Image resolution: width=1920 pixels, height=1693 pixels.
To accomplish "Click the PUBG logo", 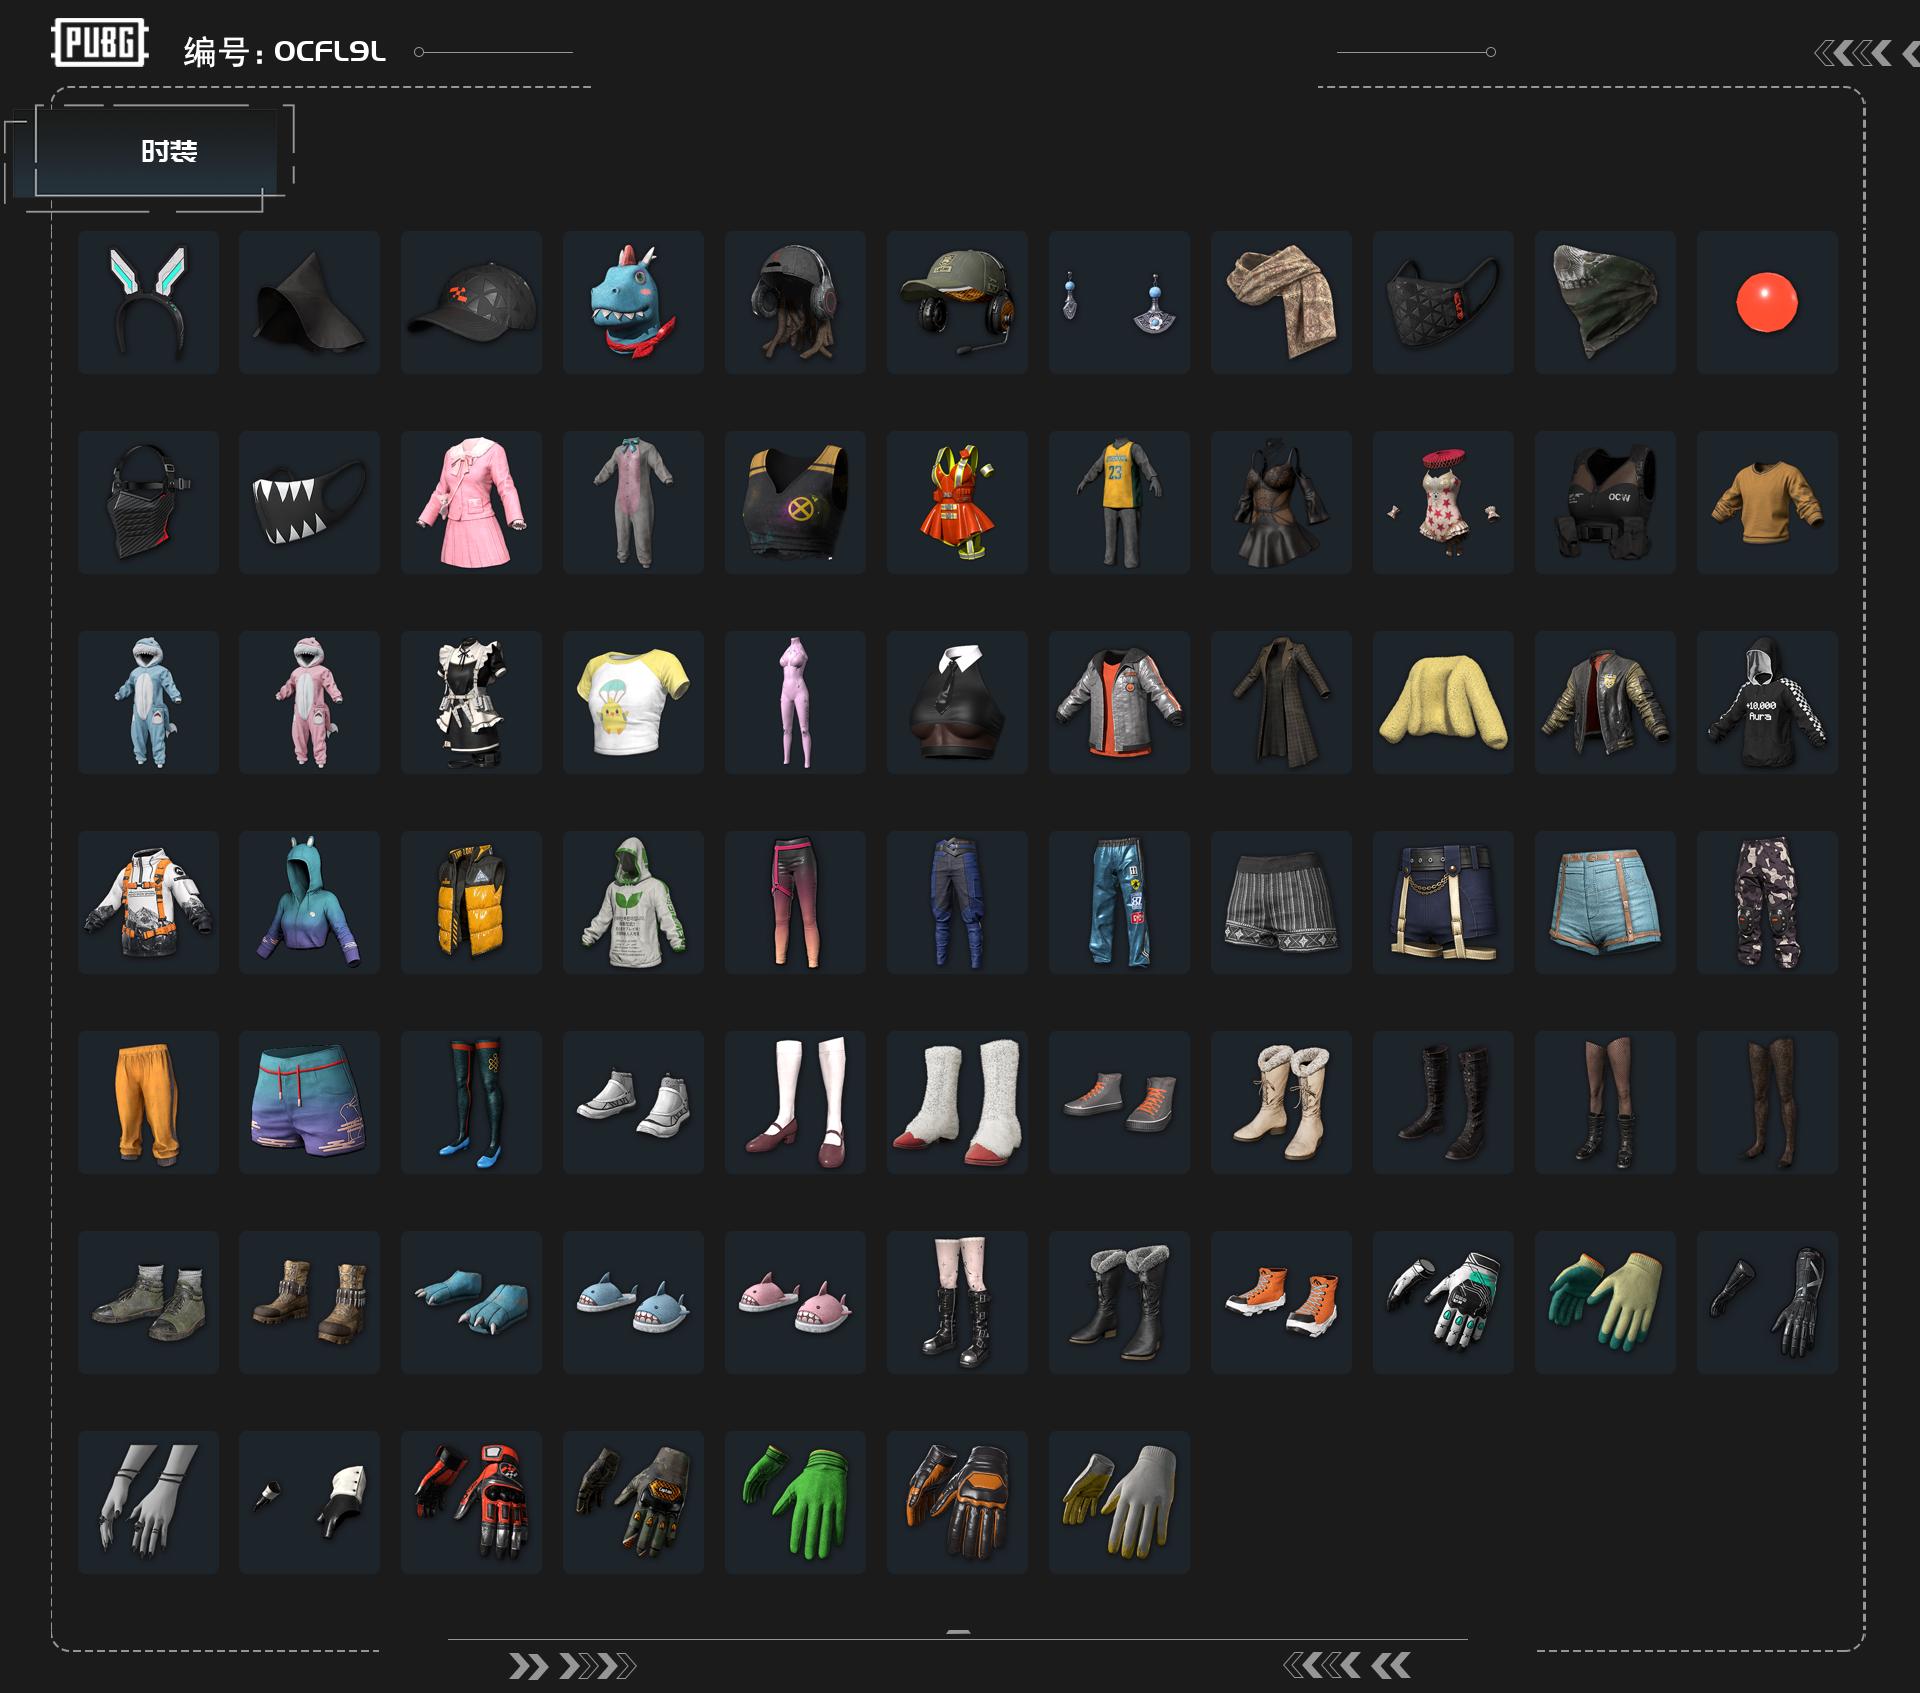I will (100, 42).
